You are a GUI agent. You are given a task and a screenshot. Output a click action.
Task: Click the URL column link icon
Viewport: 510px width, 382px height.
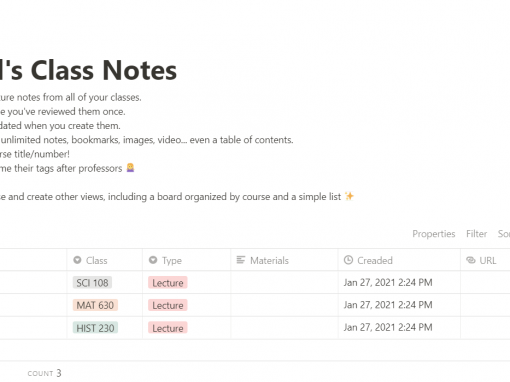pyautogui.click(x=471, y=260)
